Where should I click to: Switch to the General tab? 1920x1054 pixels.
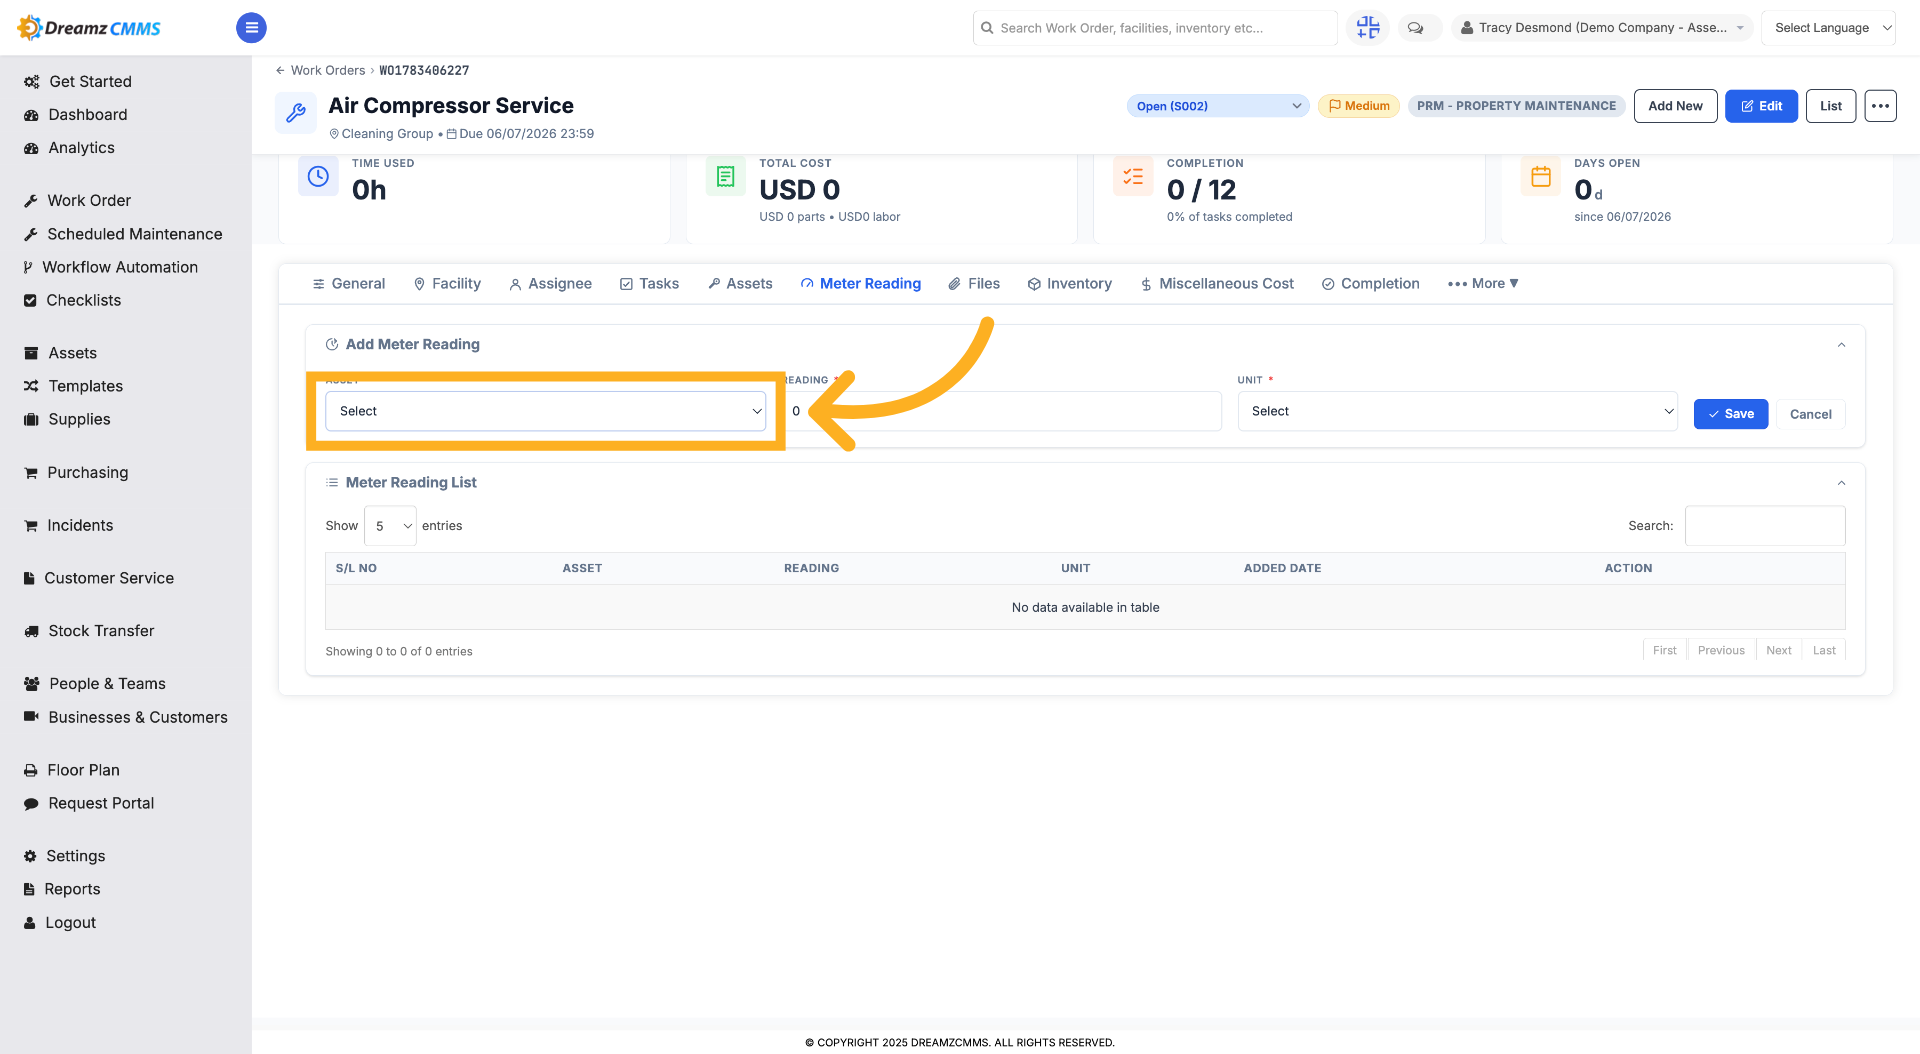coord(349,284)
